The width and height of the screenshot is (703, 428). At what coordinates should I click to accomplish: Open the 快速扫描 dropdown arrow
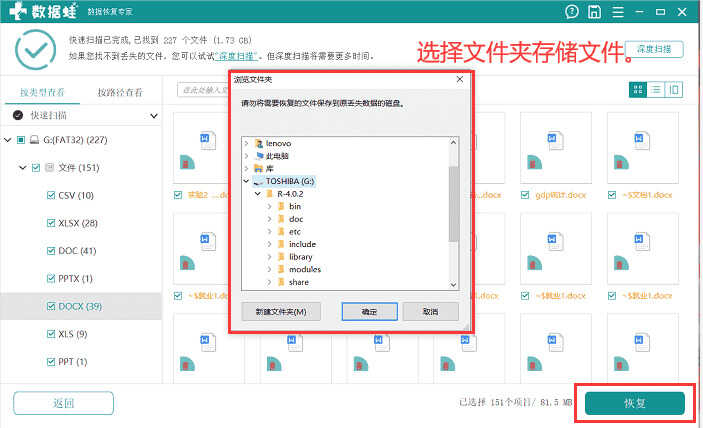point(154,116)
